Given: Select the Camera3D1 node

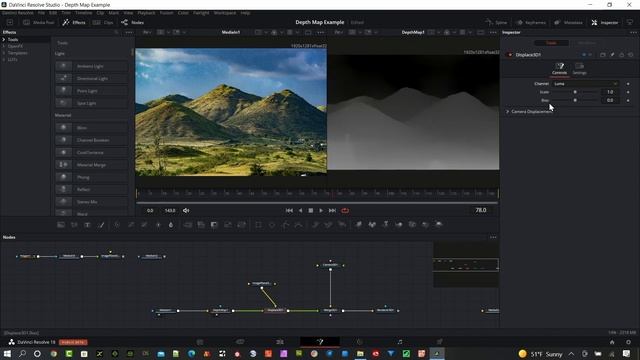Looking at the screenshot, I should [330, 265].
